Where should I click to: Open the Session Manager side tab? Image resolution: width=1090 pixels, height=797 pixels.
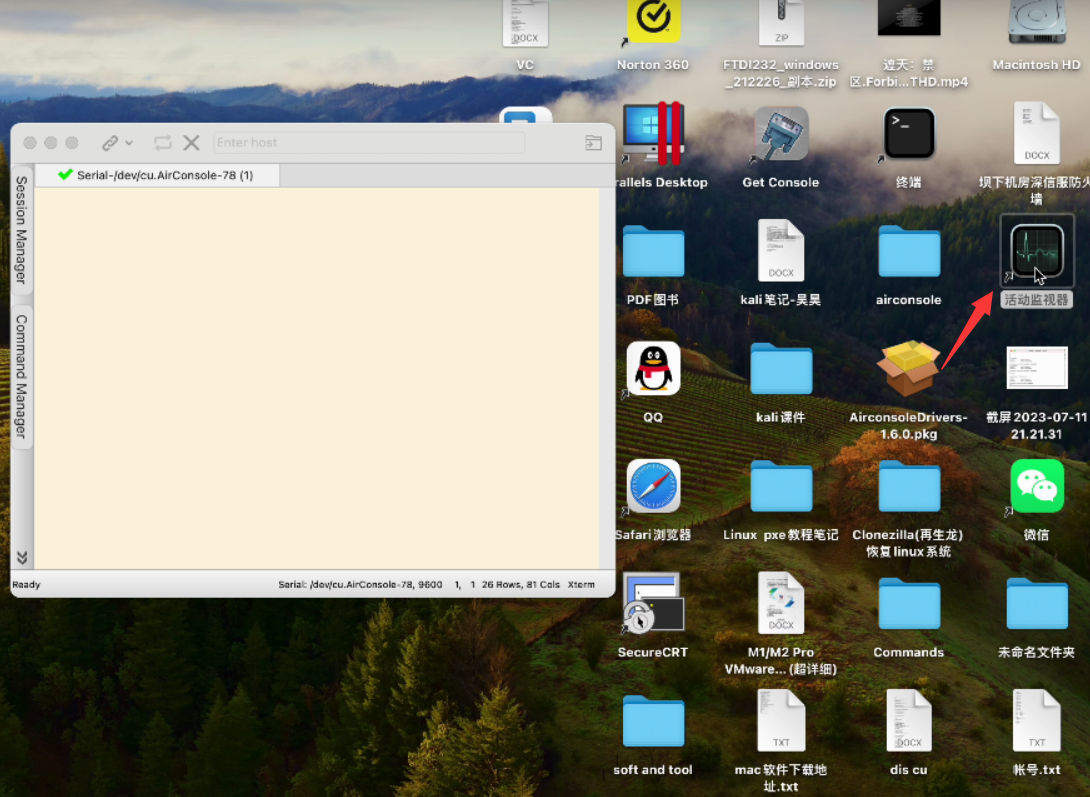tap(22, 231)
